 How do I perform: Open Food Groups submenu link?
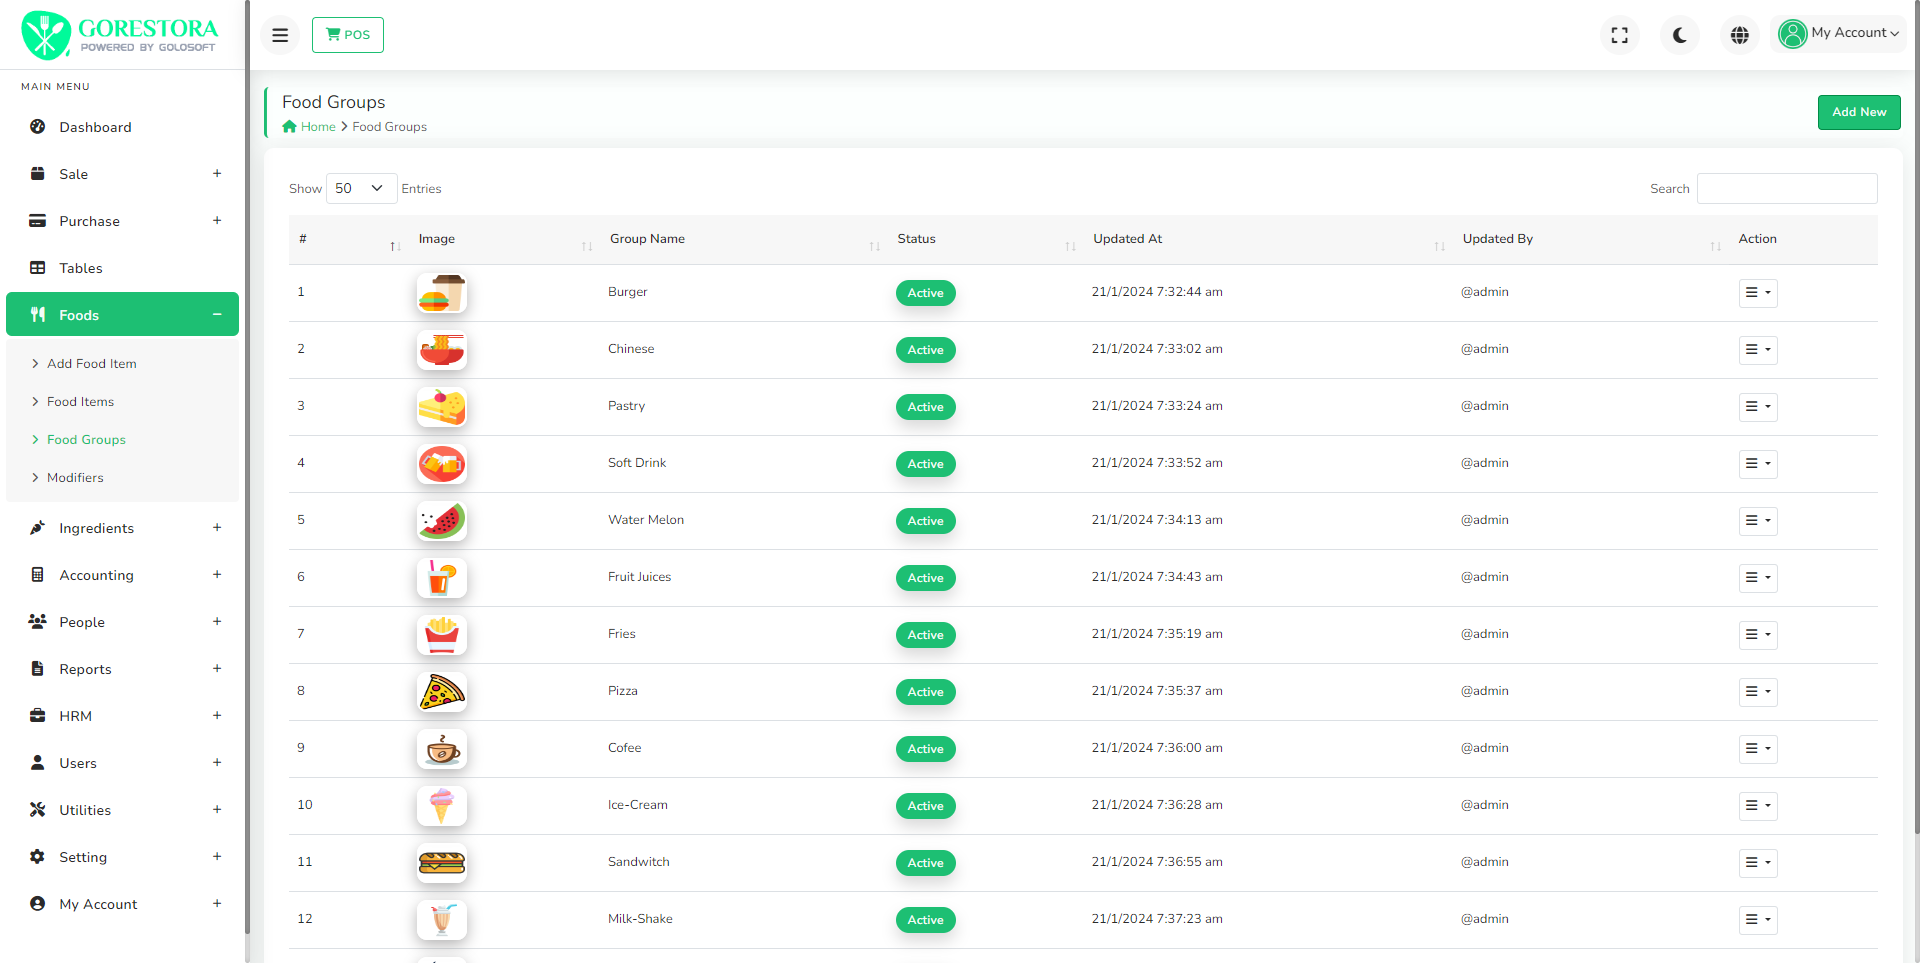click(x=86, y=440)
